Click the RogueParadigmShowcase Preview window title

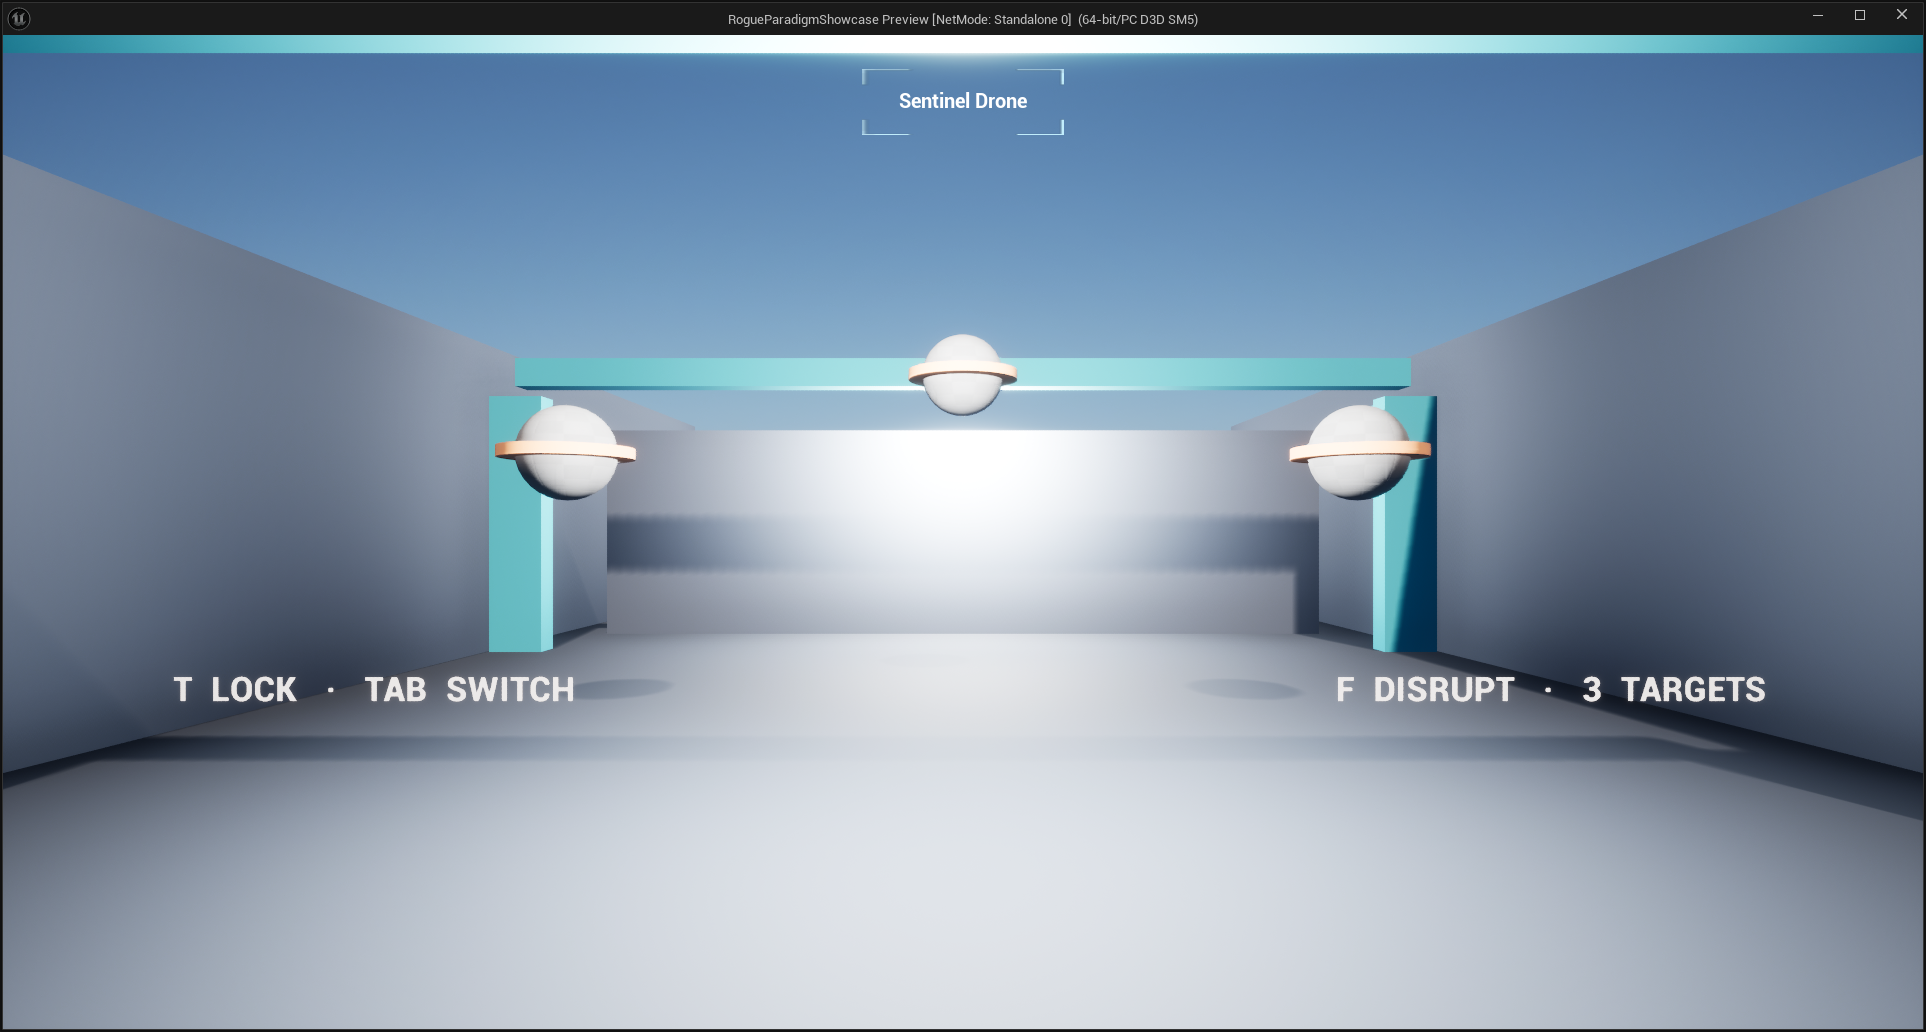pyautogui.click(x=963, y=19)
